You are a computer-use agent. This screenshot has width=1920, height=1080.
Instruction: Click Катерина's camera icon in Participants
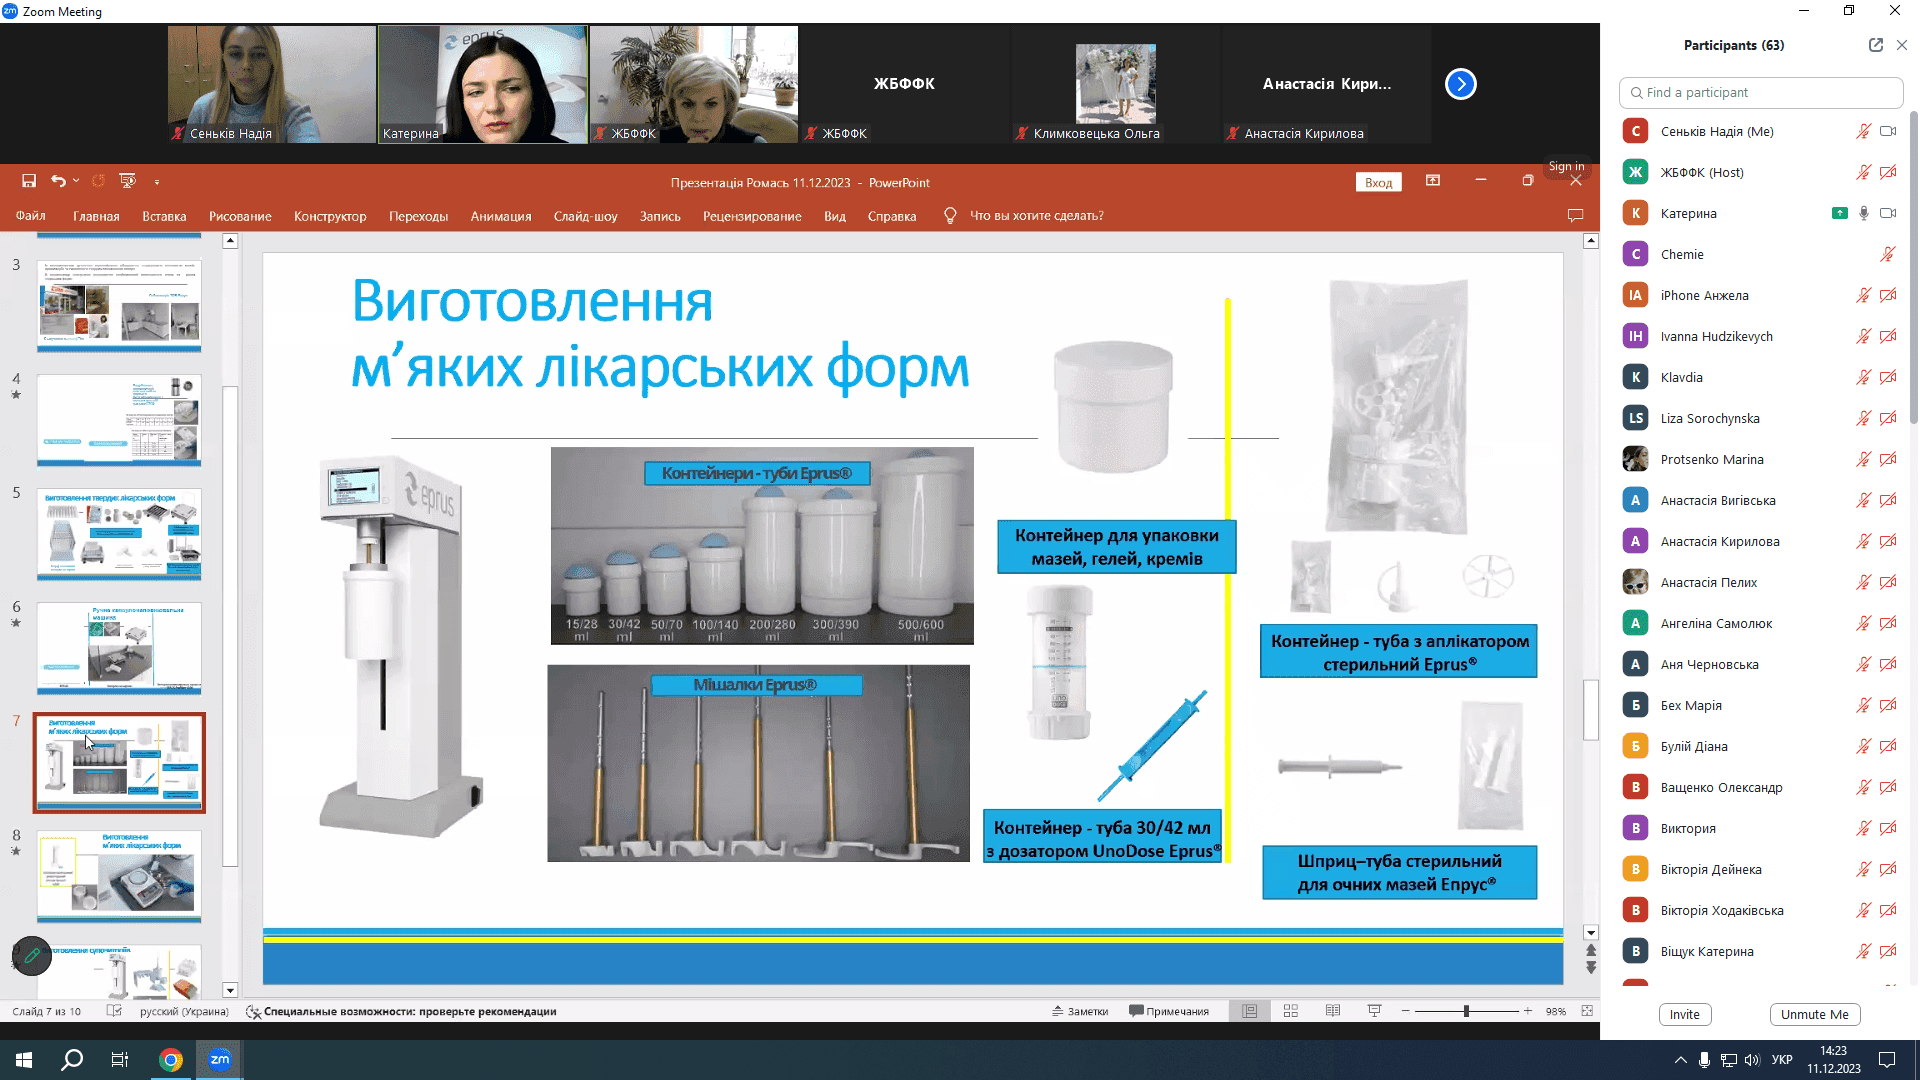pos(1888,213)
